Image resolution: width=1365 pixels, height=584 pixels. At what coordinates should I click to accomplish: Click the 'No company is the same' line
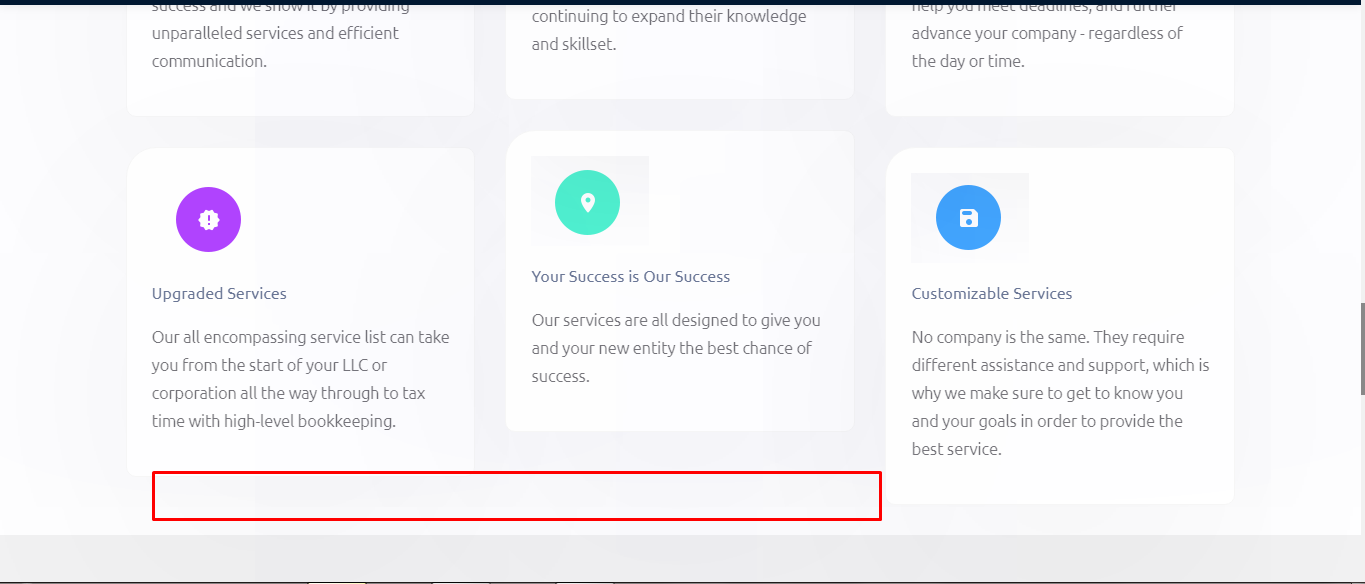(1047, 337)
